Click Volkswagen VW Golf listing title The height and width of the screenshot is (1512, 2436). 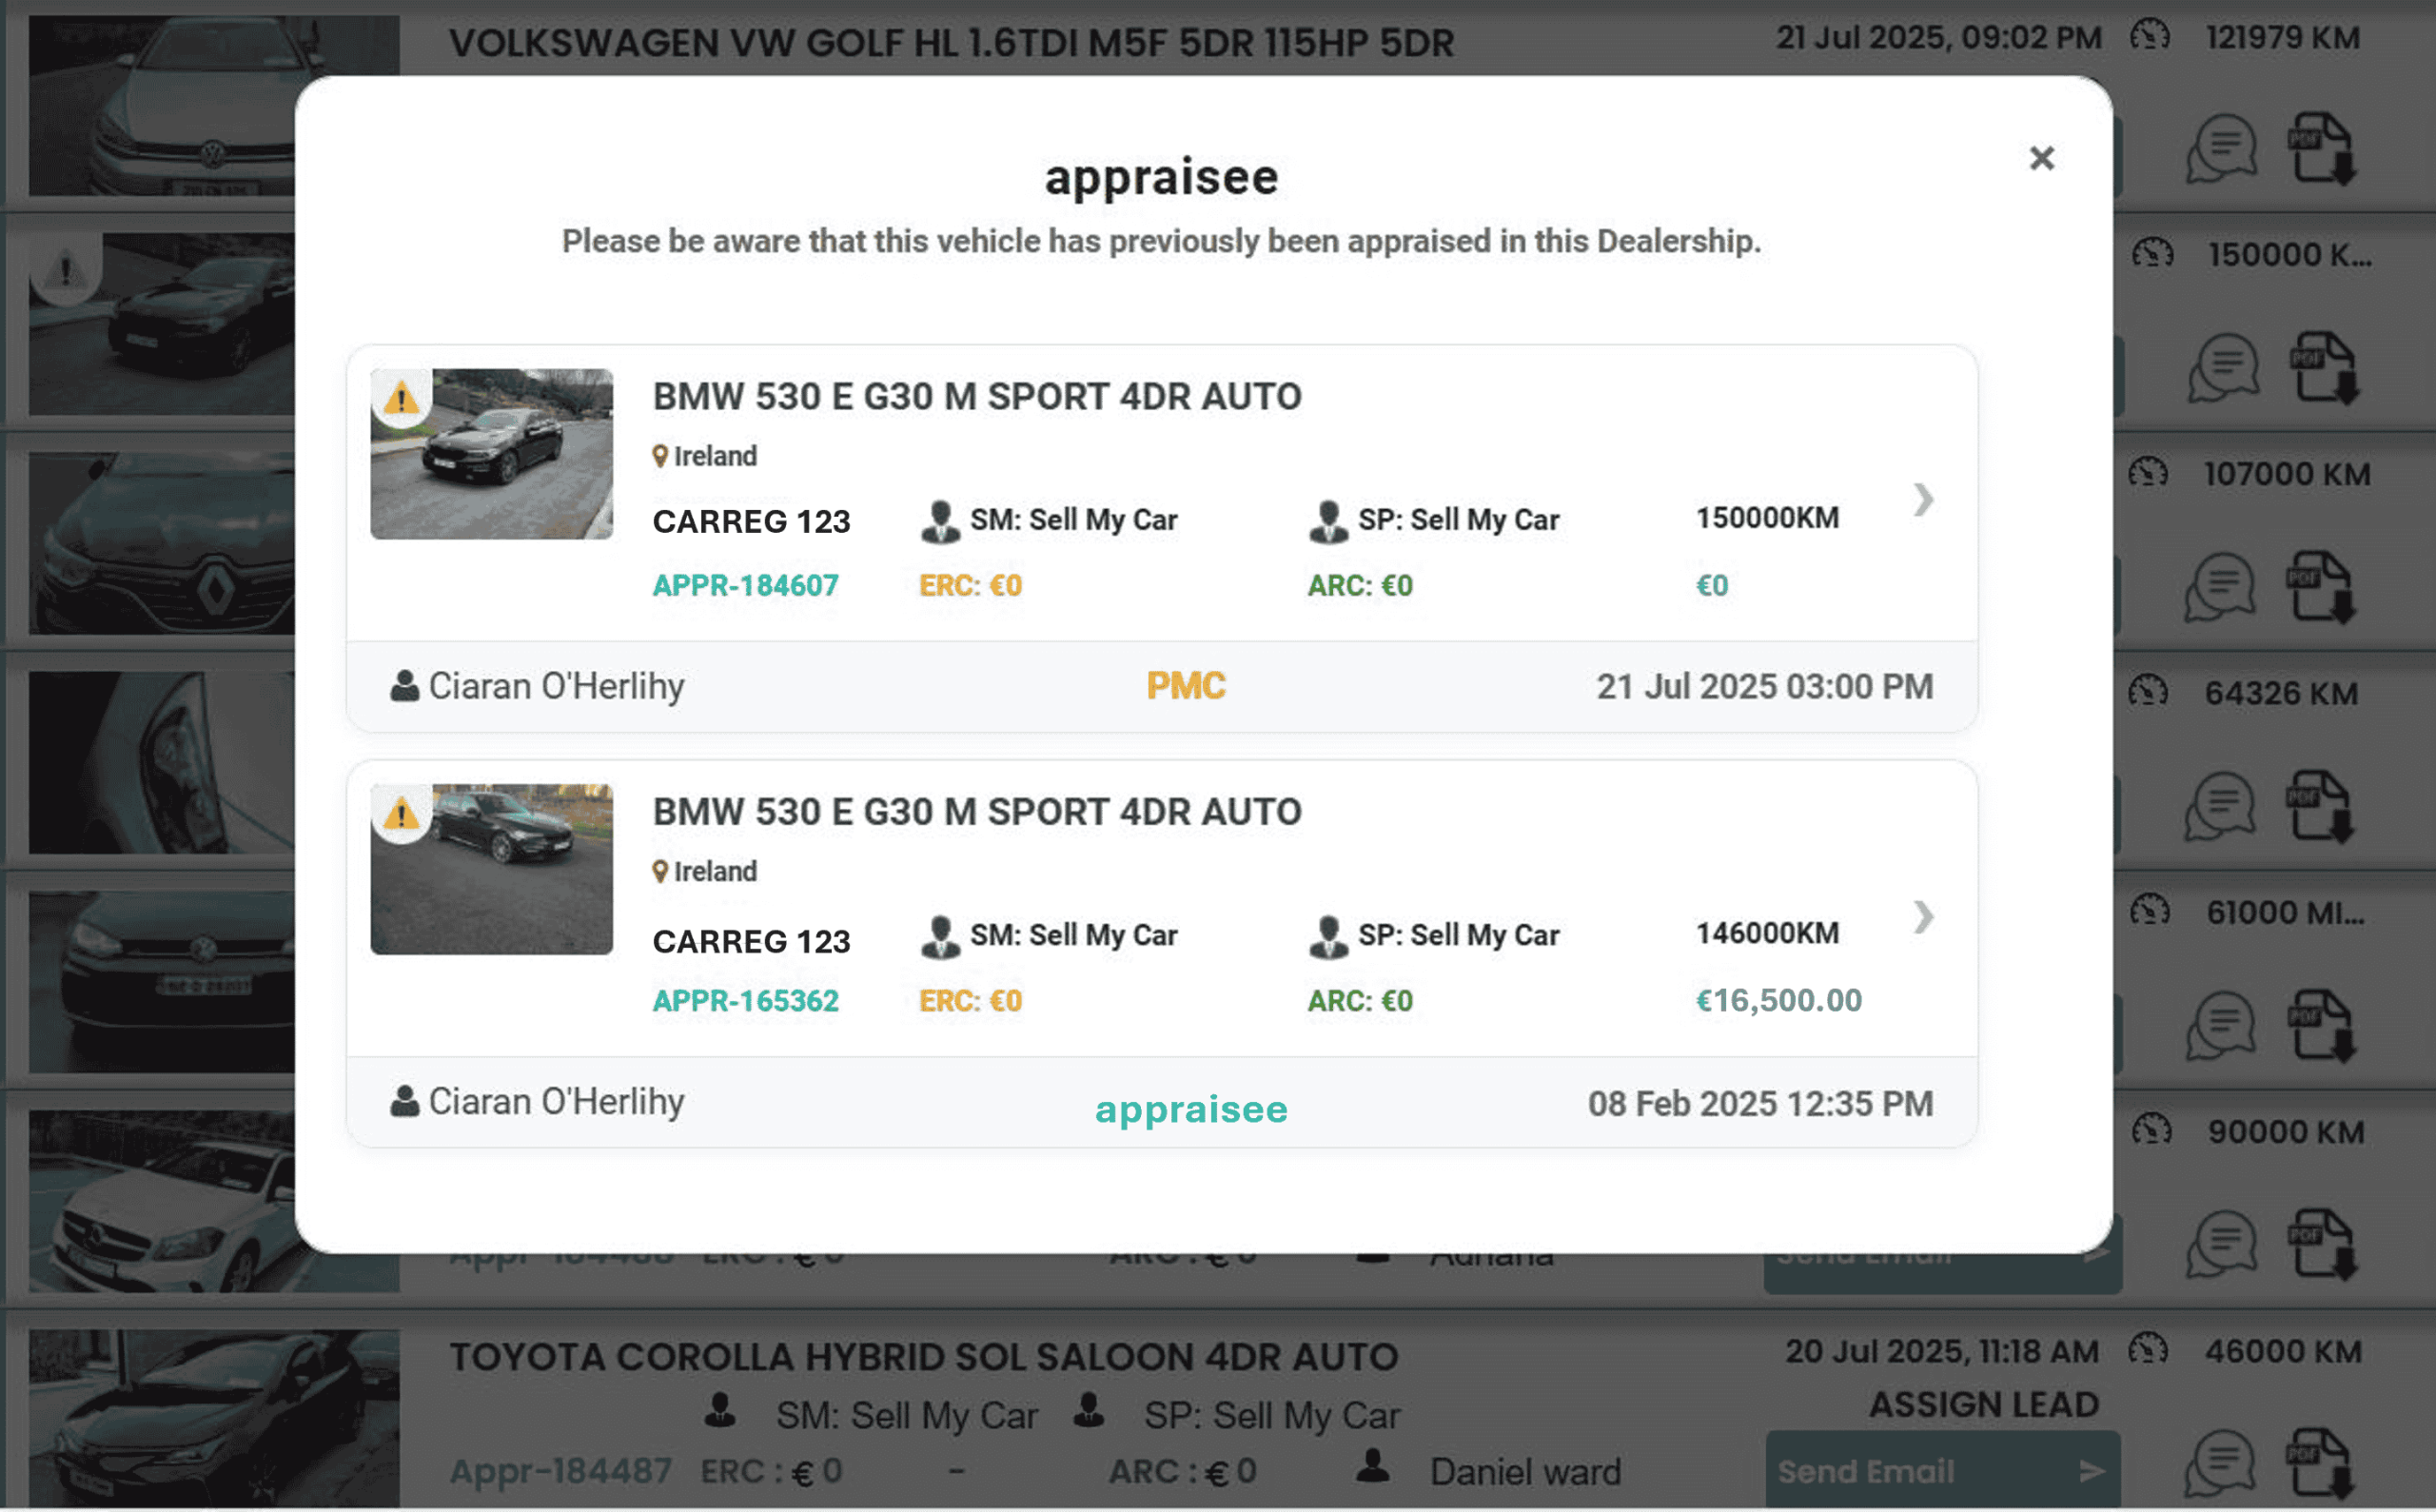951,43
